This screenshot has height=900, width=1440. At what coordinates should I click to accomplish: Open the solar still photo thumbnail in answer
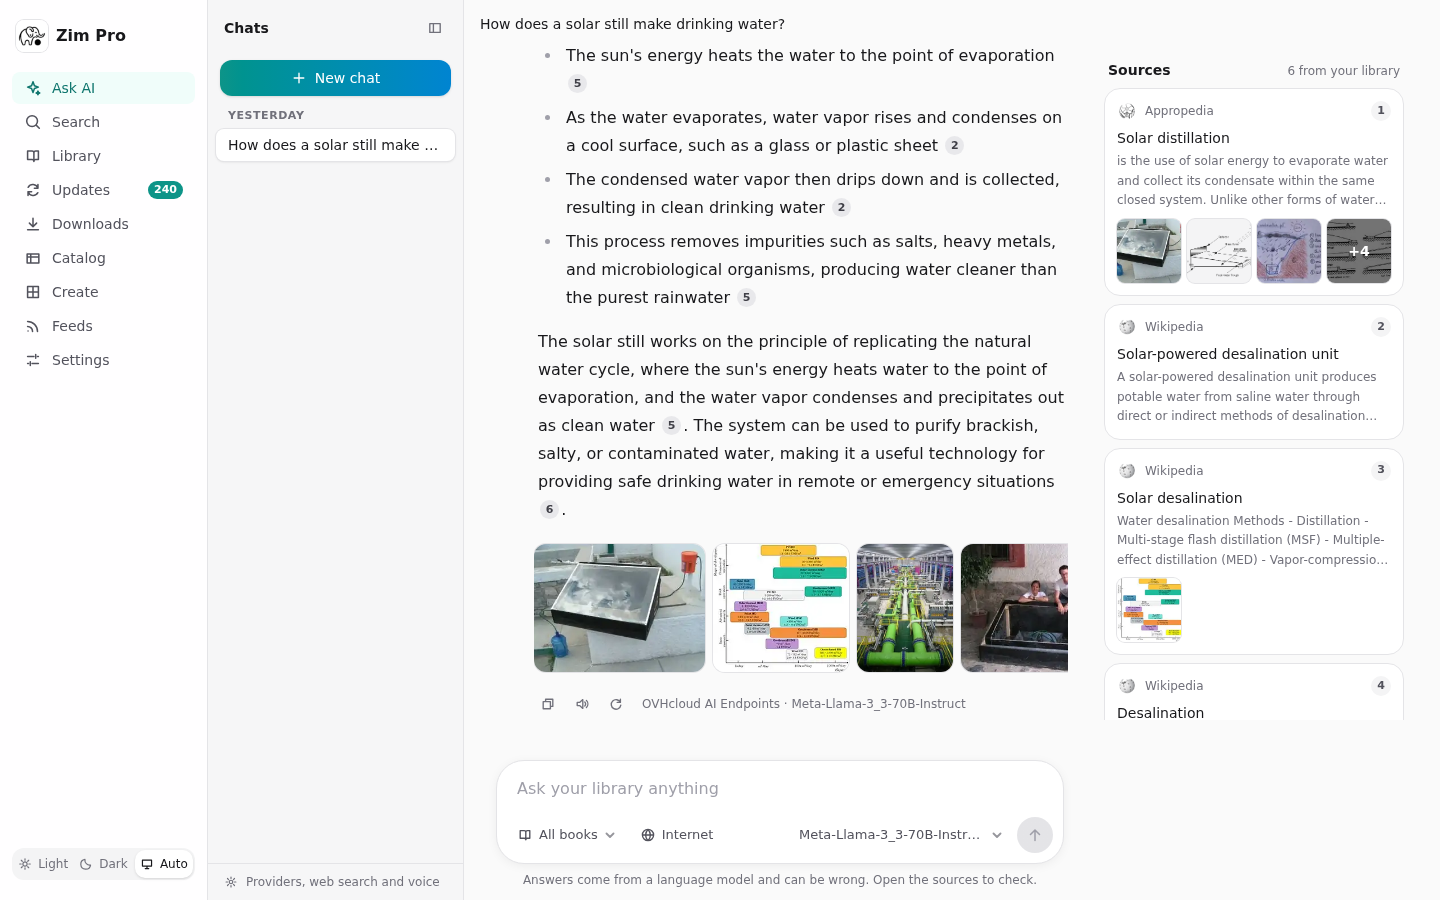click(620, 608)
